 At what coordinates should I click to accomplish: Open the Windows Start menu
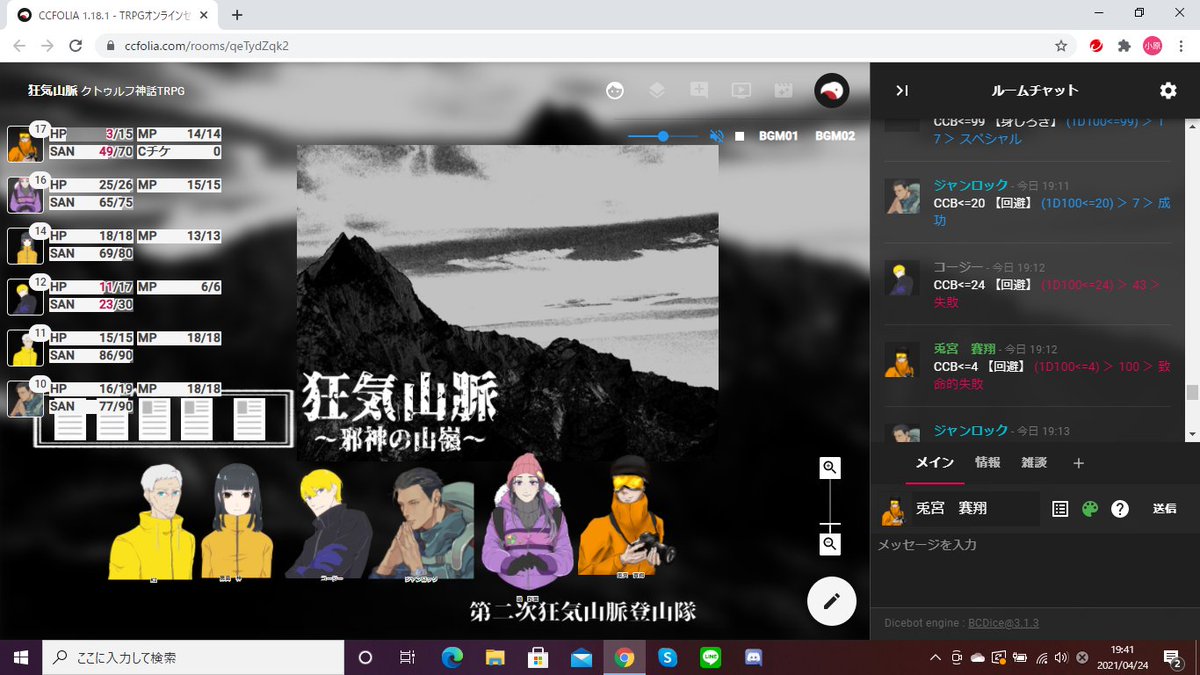coord(20,657)
